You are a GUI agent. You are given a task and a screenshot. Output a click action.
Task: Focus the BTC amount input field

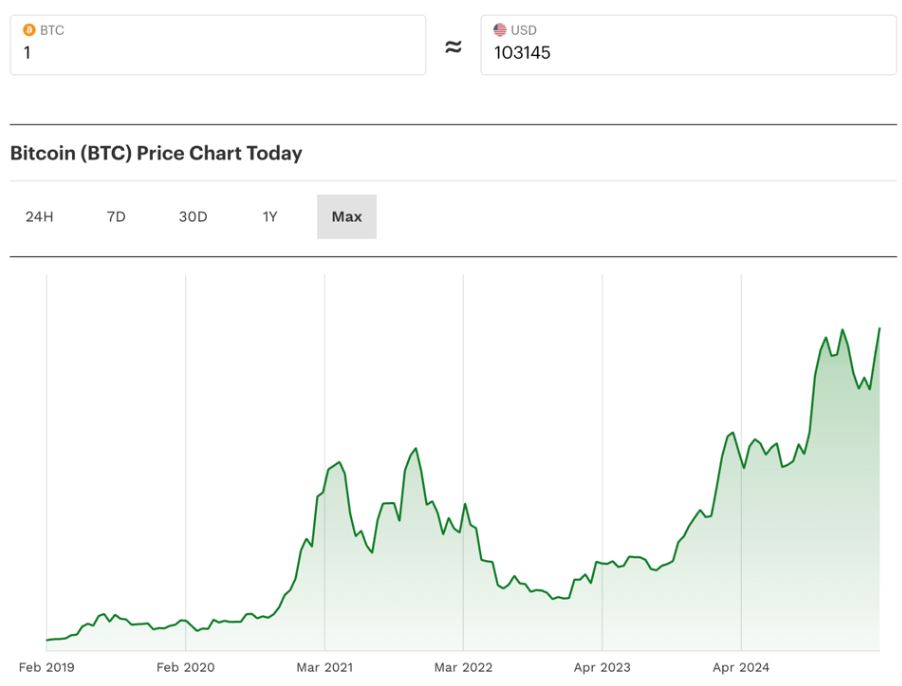pyautogui.click(x=218, y=45)
